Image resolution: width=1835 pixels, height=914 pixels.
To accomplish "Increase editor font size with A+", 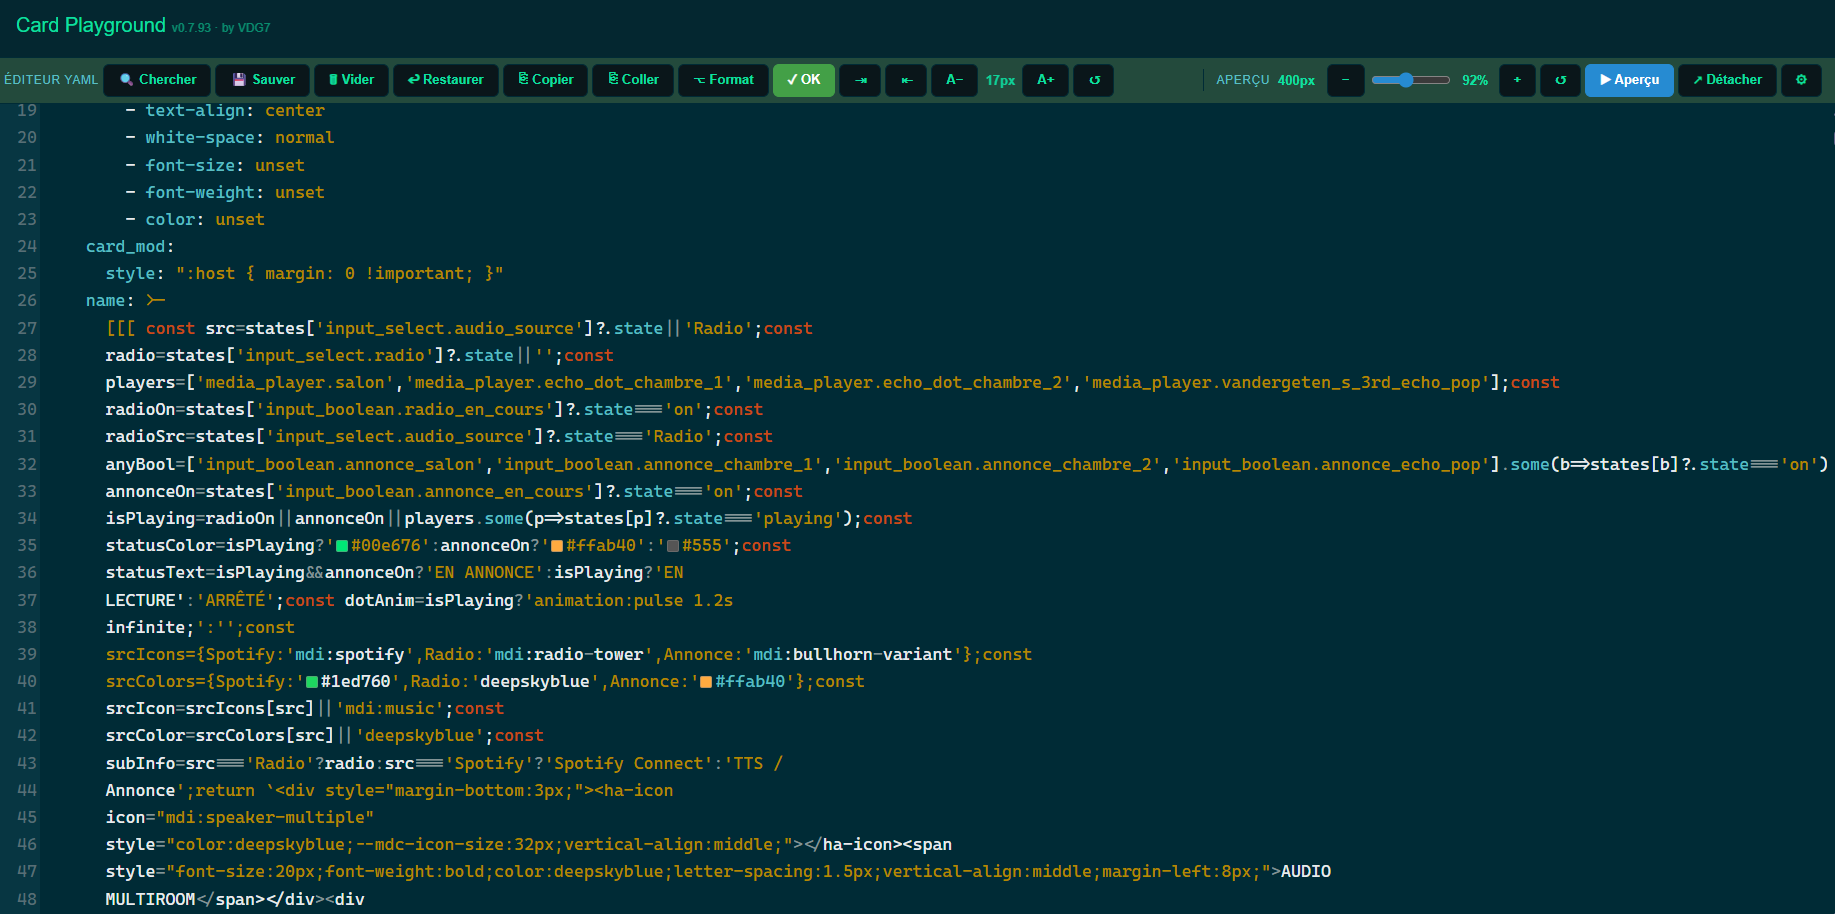I will [x=1045, y=80].
